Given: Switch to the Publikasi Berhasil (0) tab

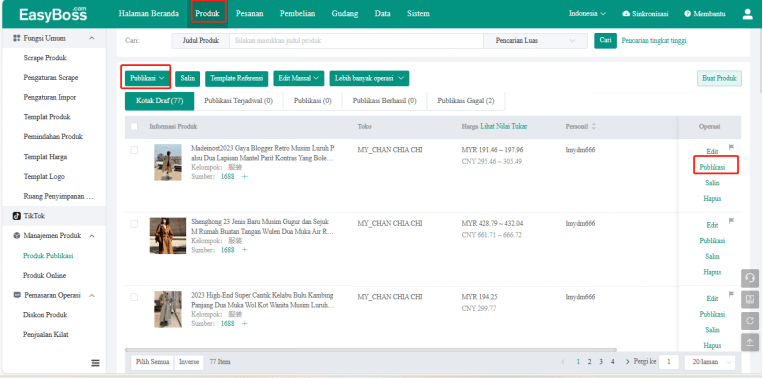Looking at the screenshot, I should click(384, 101).
